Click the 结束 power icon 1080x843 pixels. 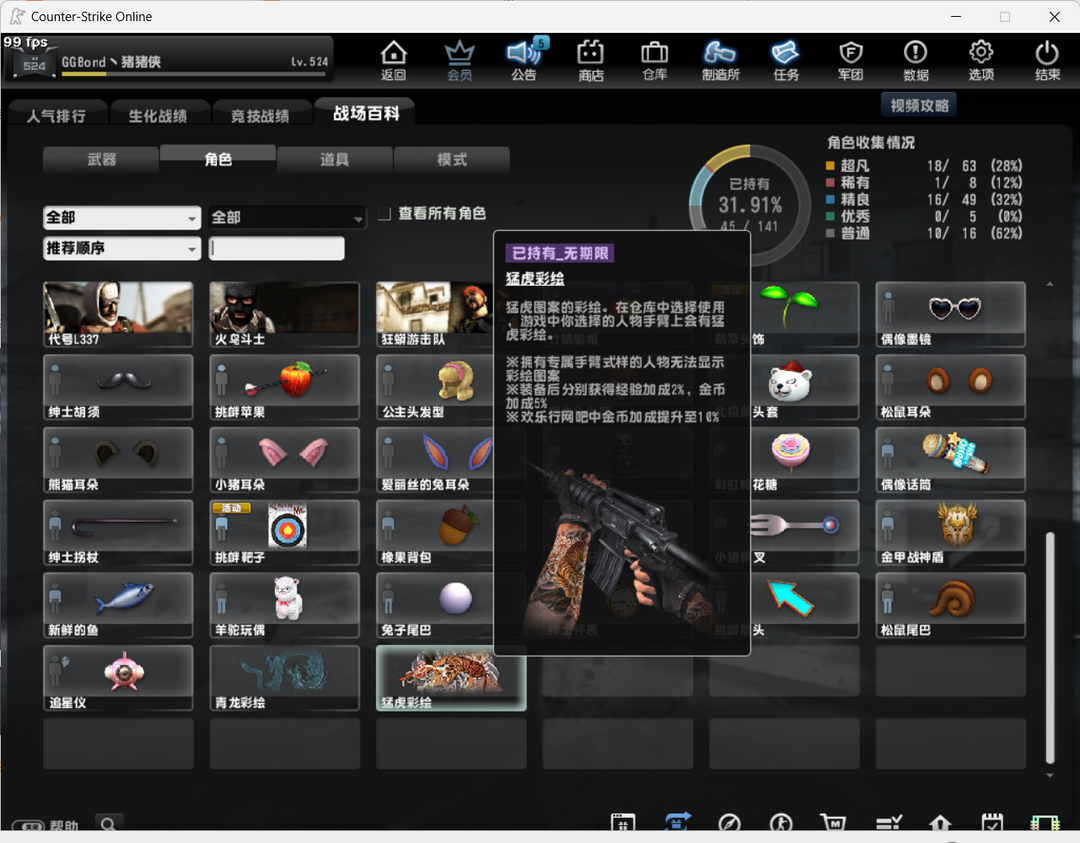click(x=1047, y=61)
